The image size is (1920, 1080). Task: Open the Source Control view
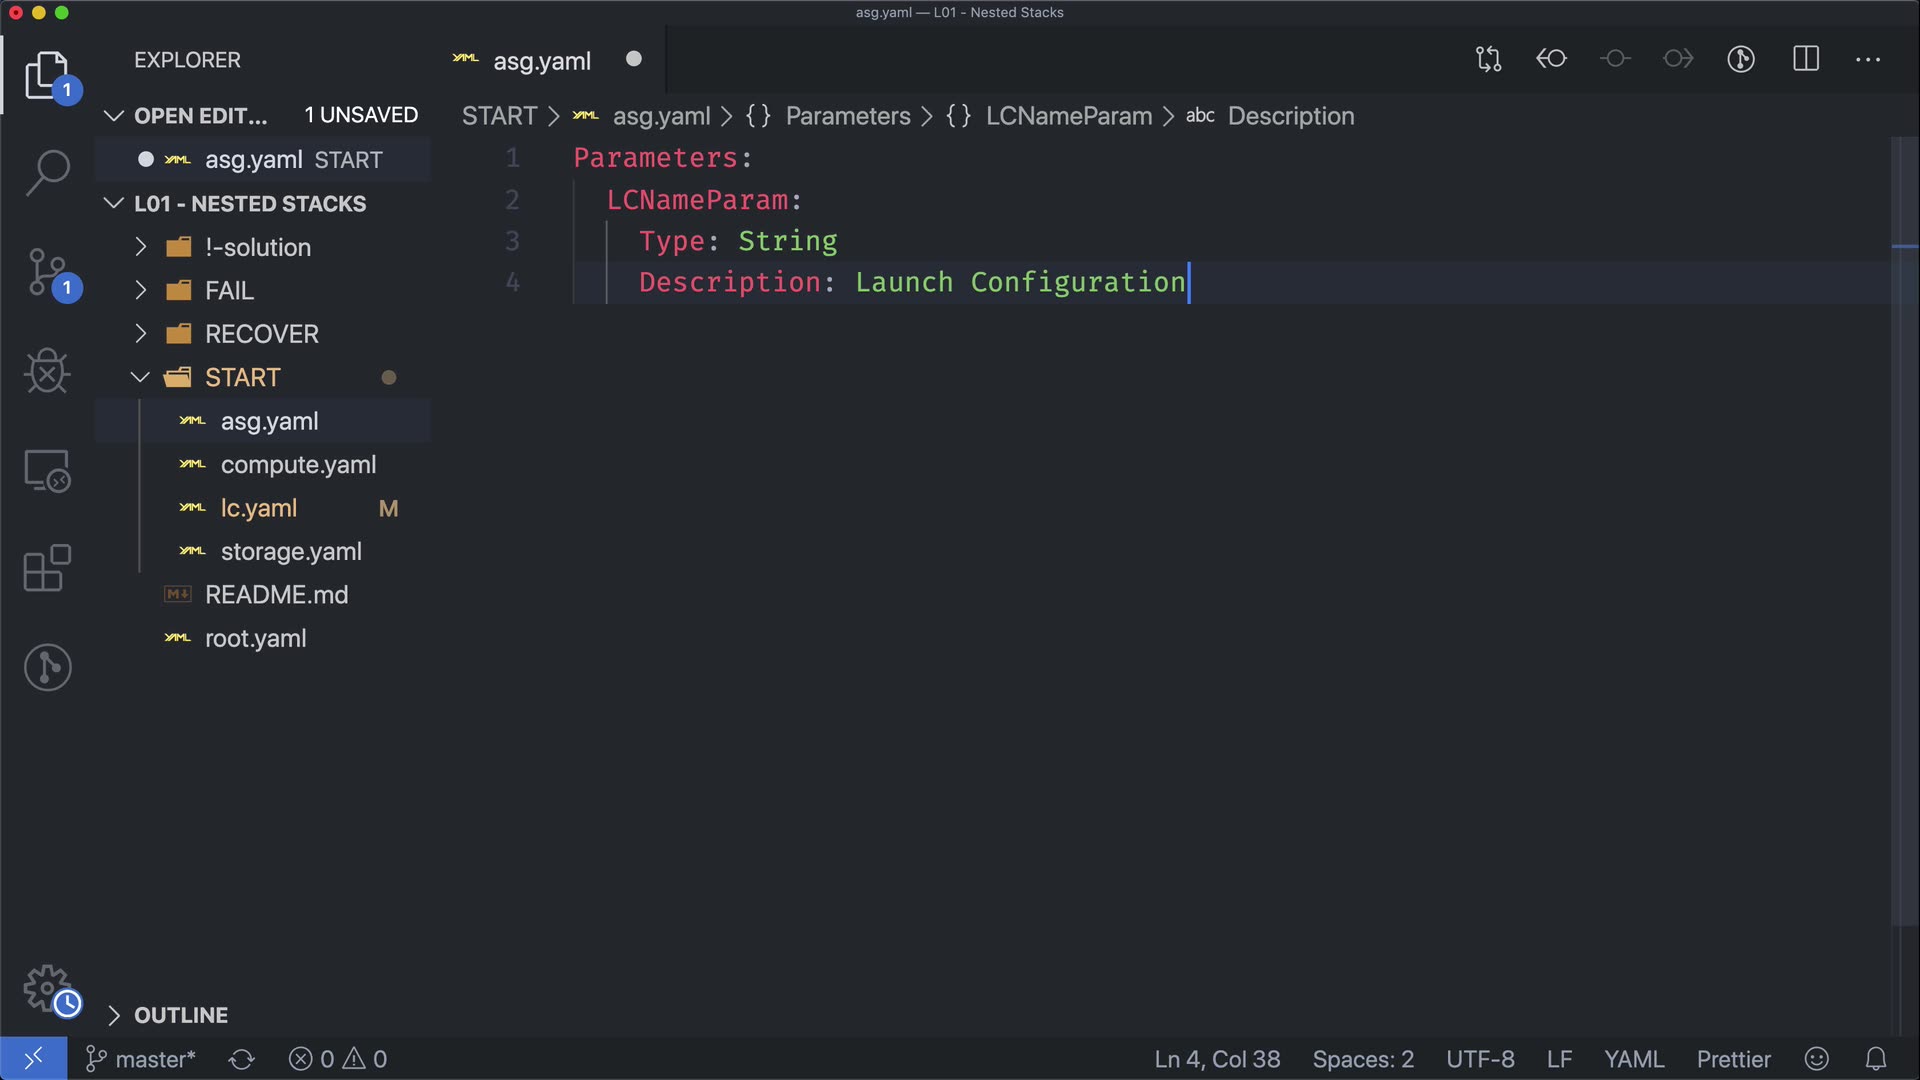pos(47,272)
